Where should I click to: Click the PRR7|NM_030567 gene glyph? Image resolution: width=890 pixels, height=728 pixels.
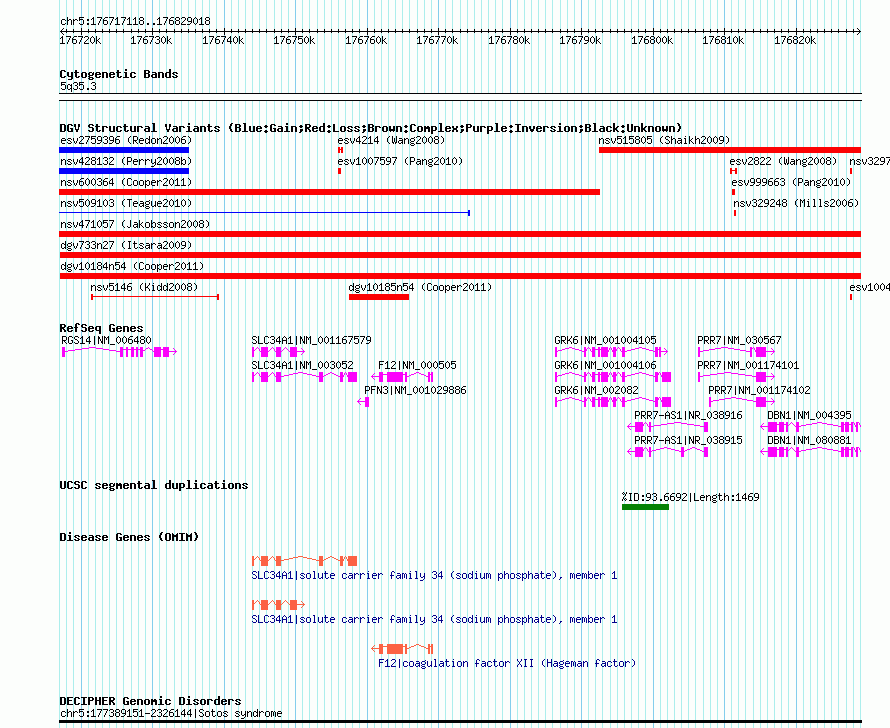[736, 352]
